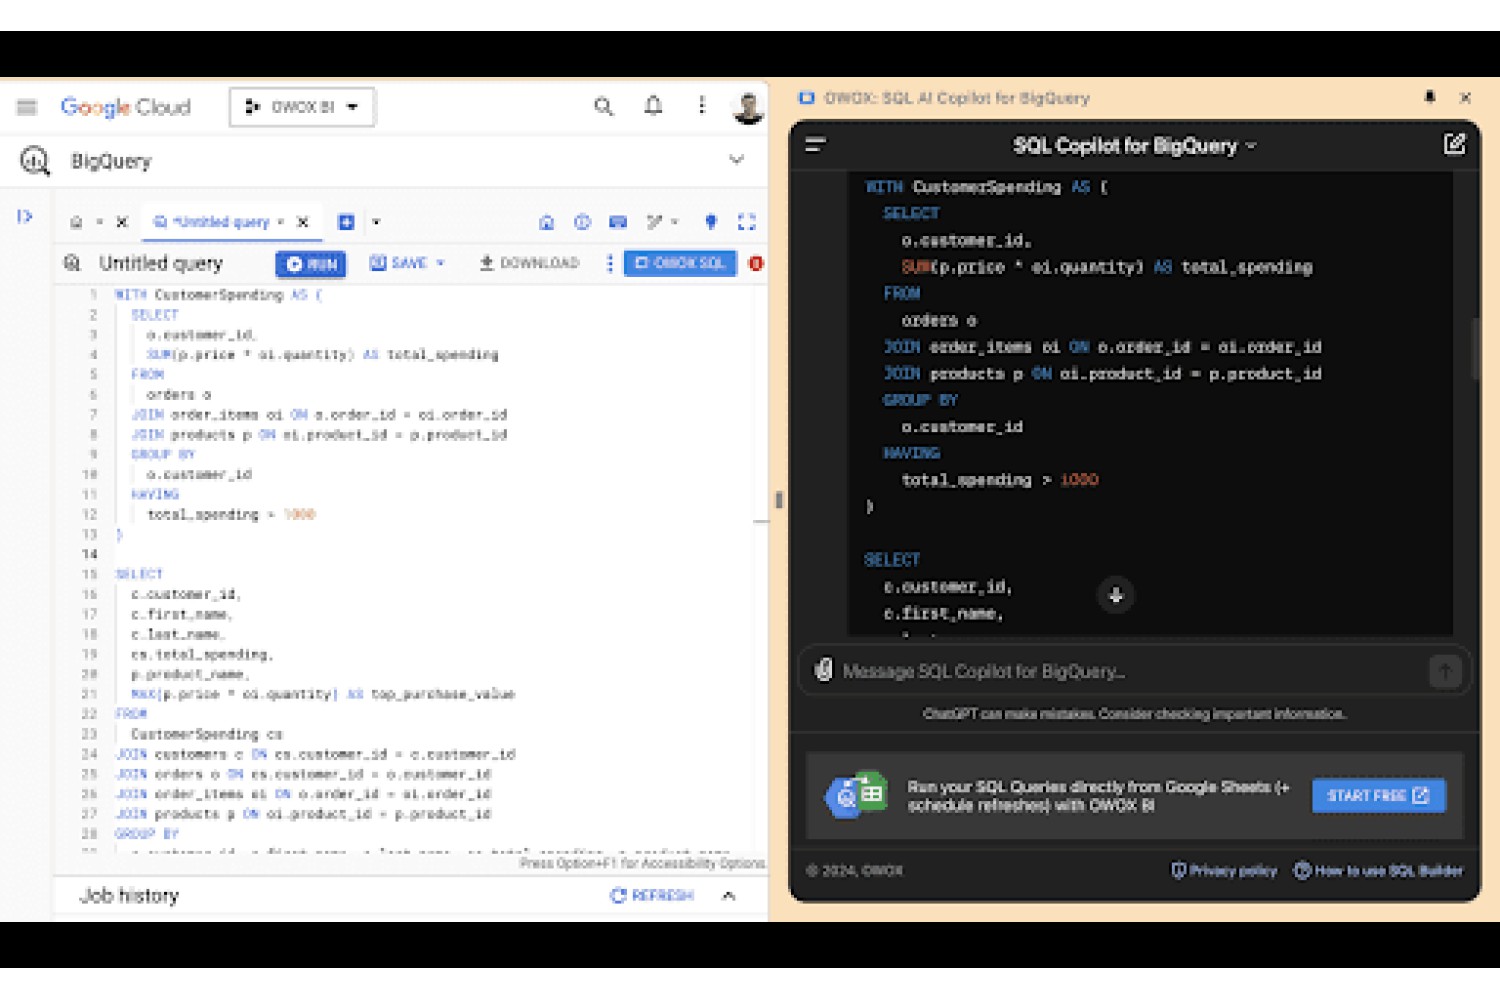This screenshot has width=1500, height=1000.
Task: Start a new chat with compose icon
Action: pos(1454,145)
